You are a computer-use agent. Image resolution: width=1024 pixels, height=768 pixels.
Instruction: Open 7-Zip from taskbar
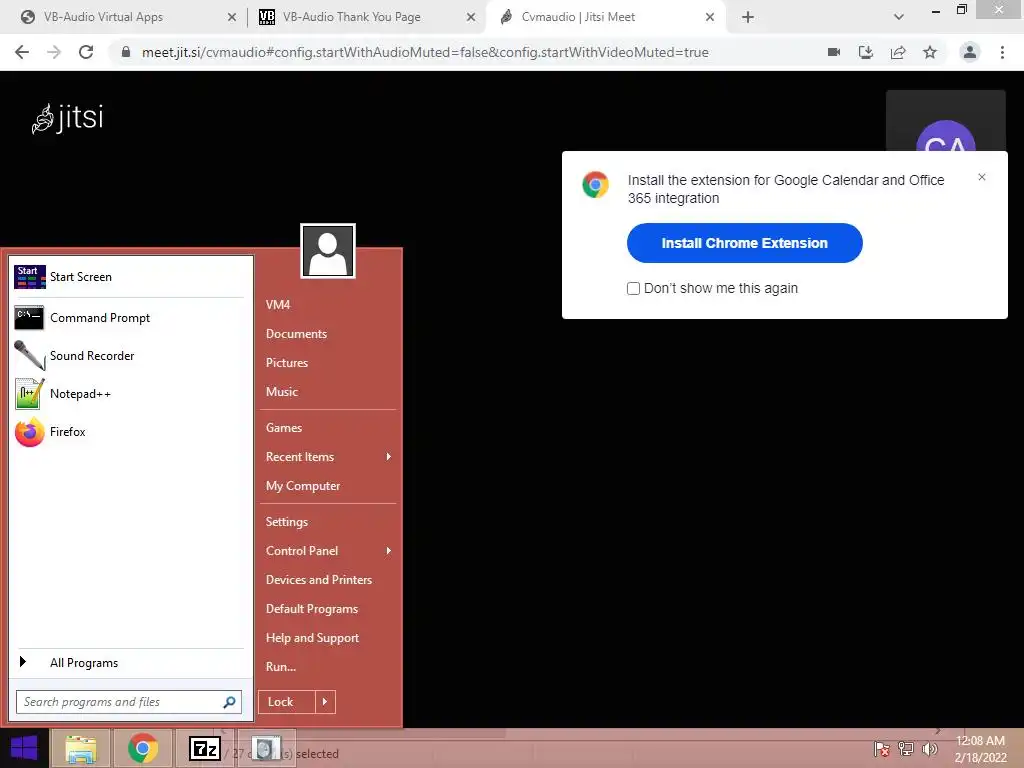click(x=204, y=748)
